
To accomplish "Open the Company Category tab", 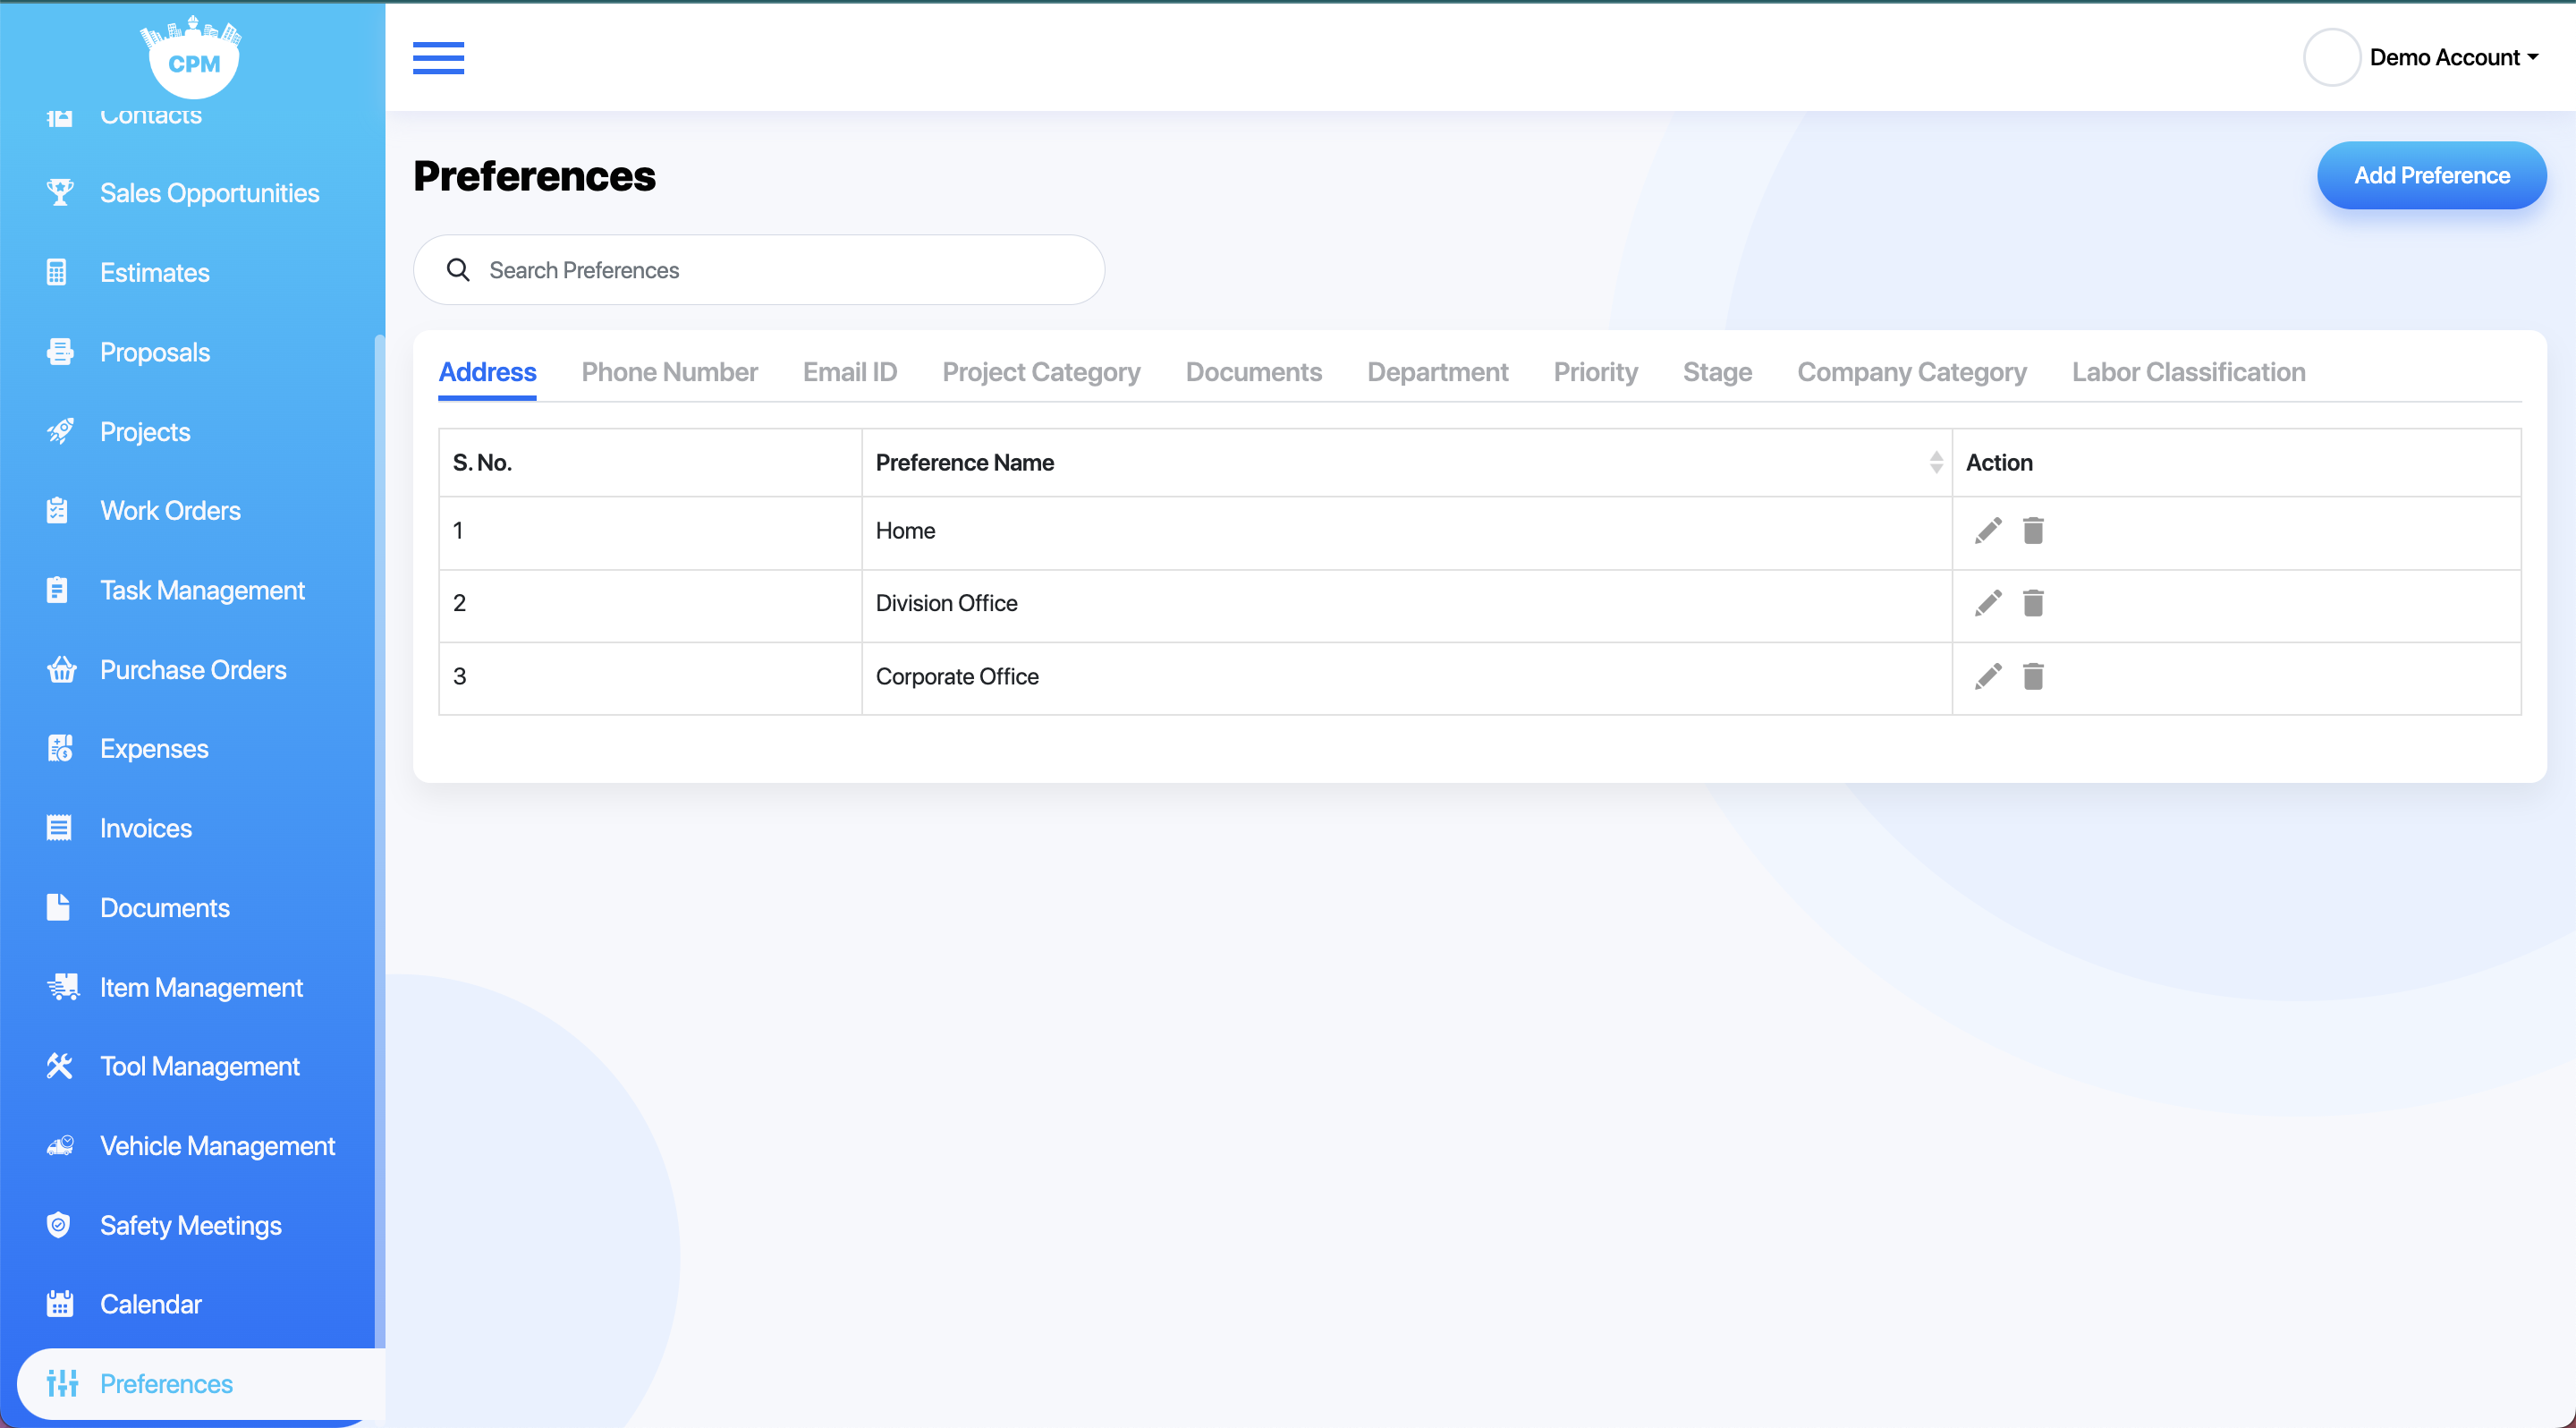I will (x=1911, y=372).
